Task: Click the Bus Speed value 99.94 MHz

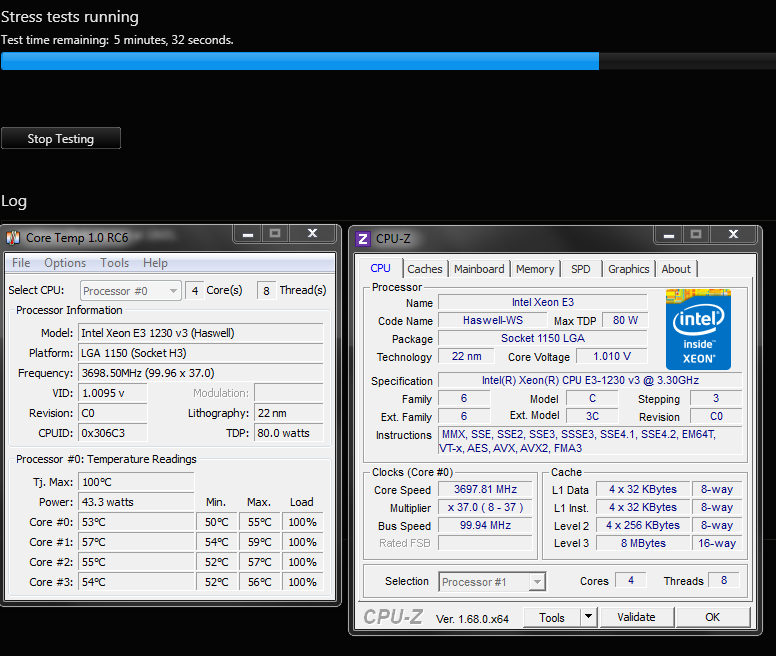Action: (x=485, y=525)
